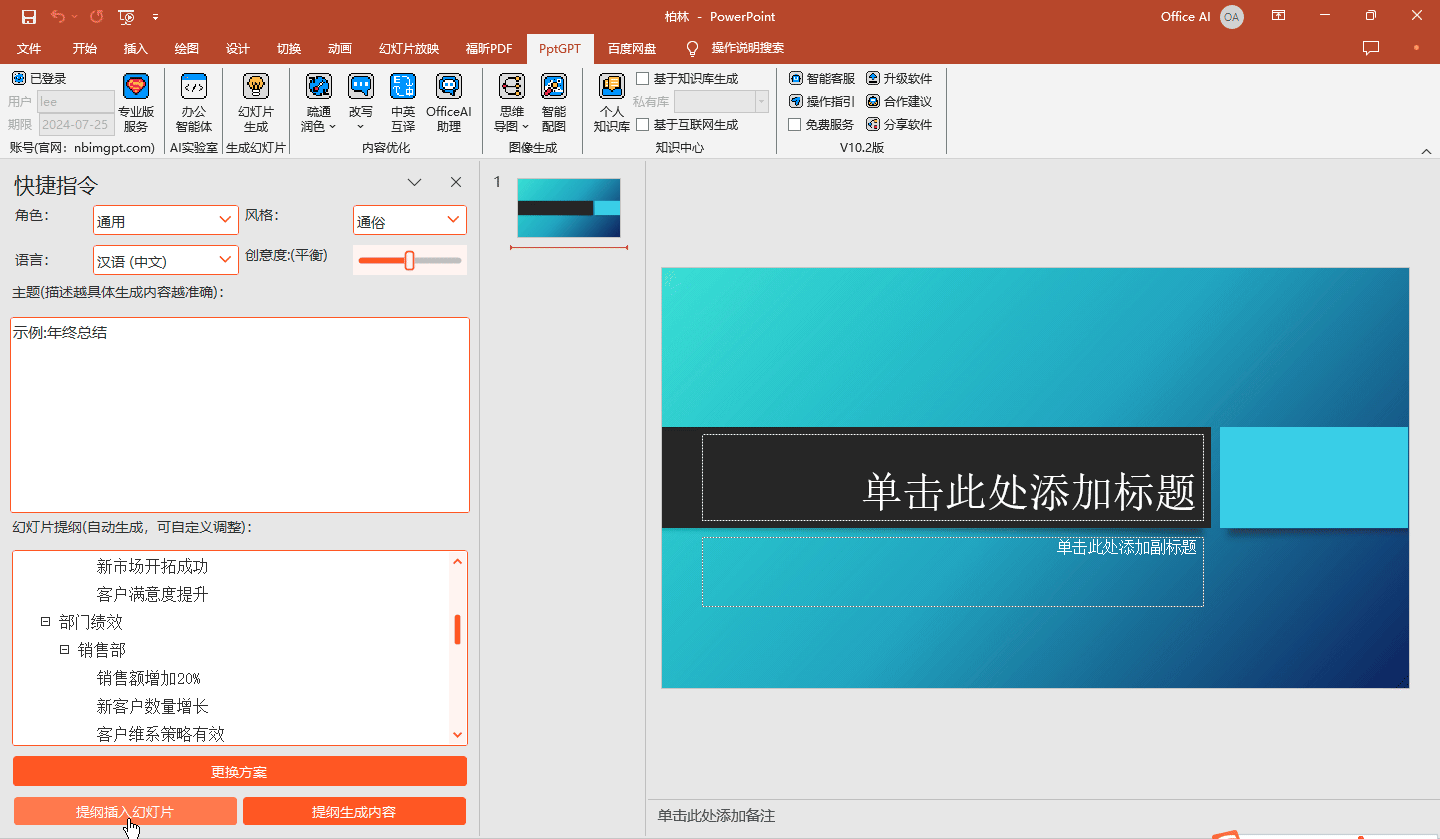Open Ribbon Display Options icon
Image resolution: width=1440 pixels, height=839 pixels.
tap(1278, 16)
